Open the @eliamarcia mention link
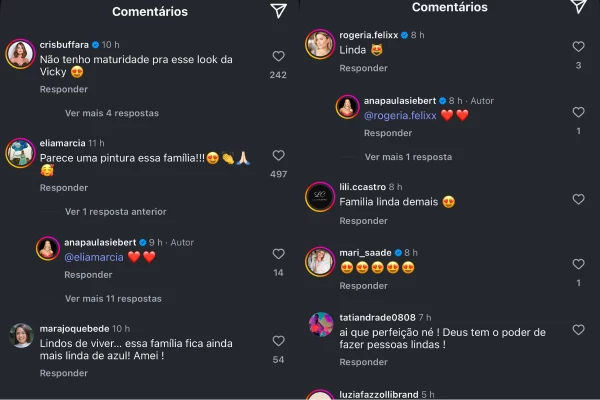Screen dimensions: 600x400 [x=94, y=257]
